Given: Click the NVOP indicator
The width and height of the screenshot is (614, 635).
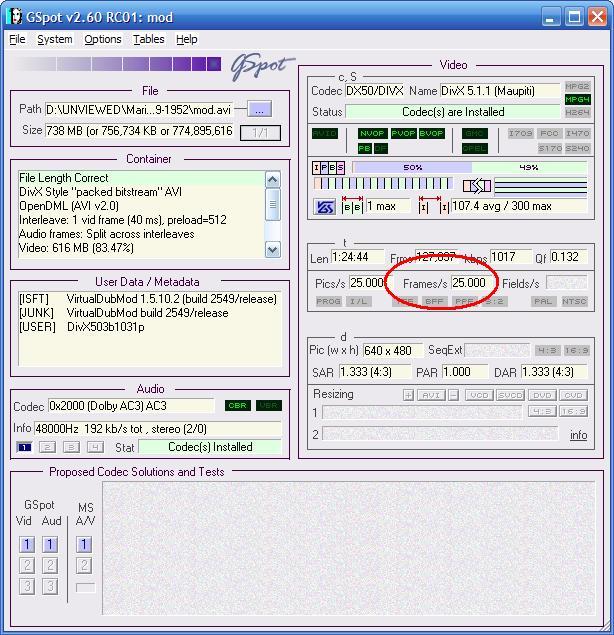Looking at the screenshot, I should click(372, 133).
